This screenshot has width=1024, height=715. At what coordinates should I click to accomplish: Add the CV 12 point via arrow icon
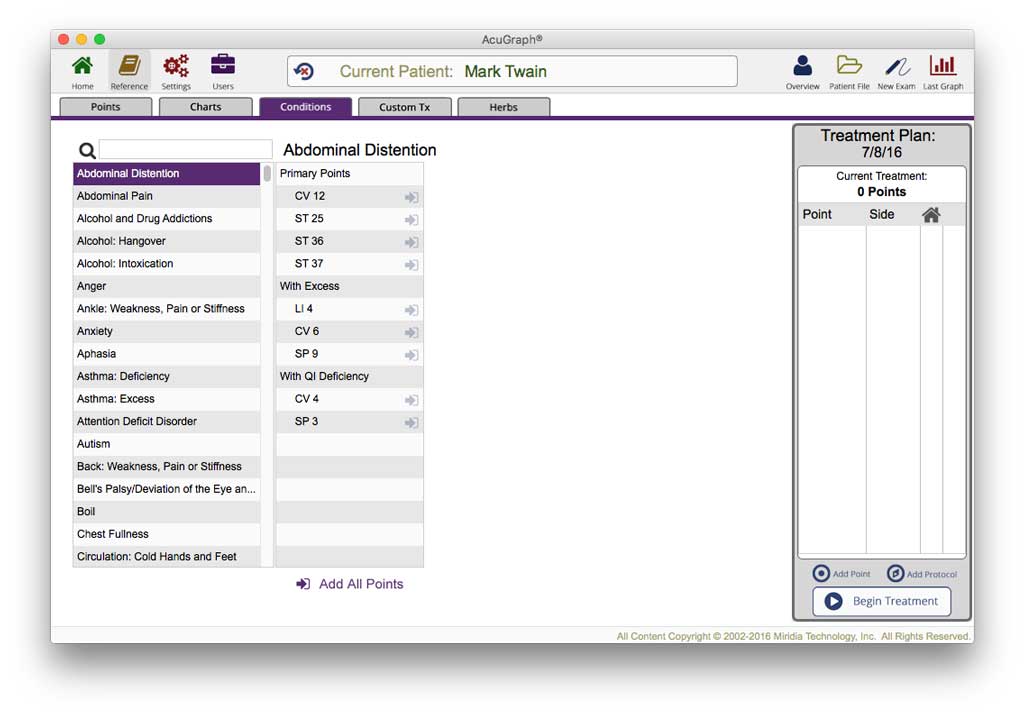(411, 197)
